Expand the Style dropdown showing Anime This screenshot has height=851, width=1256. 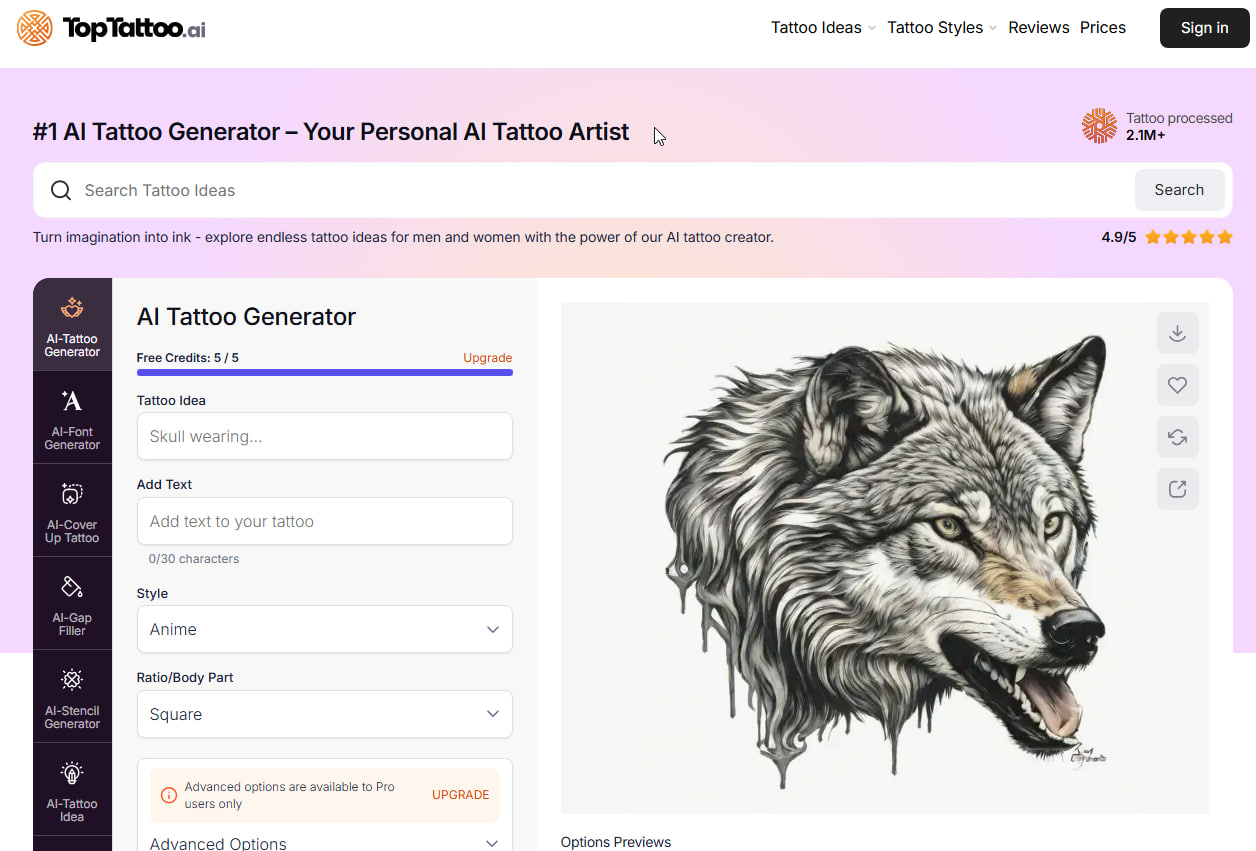pos(324,629)
